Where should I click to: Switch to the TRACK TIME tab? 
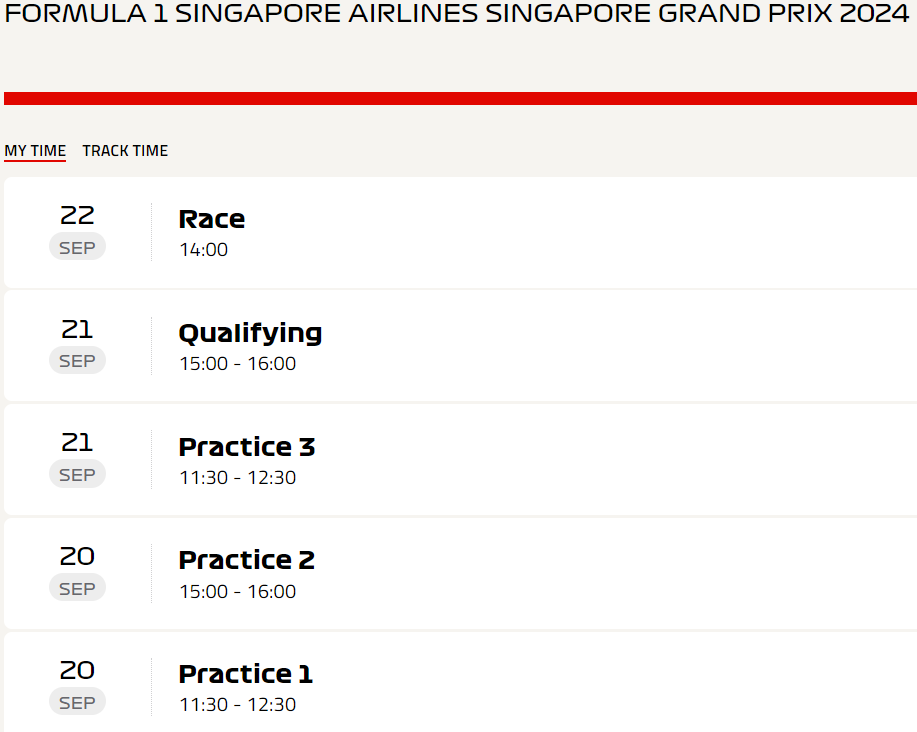pos(125,151)
